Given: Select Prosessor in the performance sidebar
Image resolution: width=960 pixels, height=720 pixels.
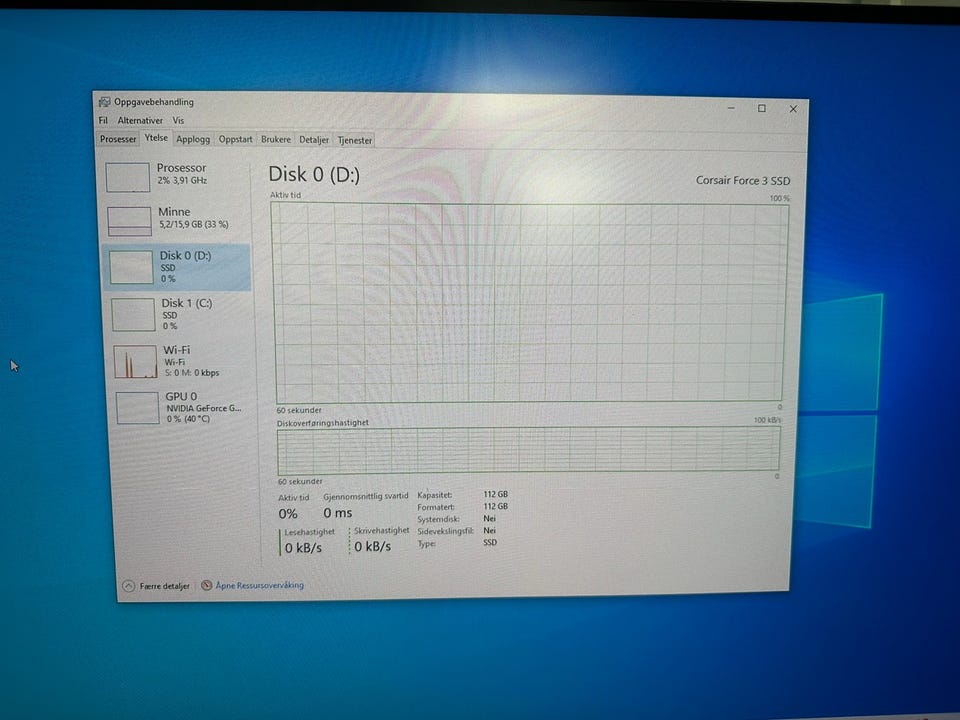Looking at the screenshot, I should point(176,177).
